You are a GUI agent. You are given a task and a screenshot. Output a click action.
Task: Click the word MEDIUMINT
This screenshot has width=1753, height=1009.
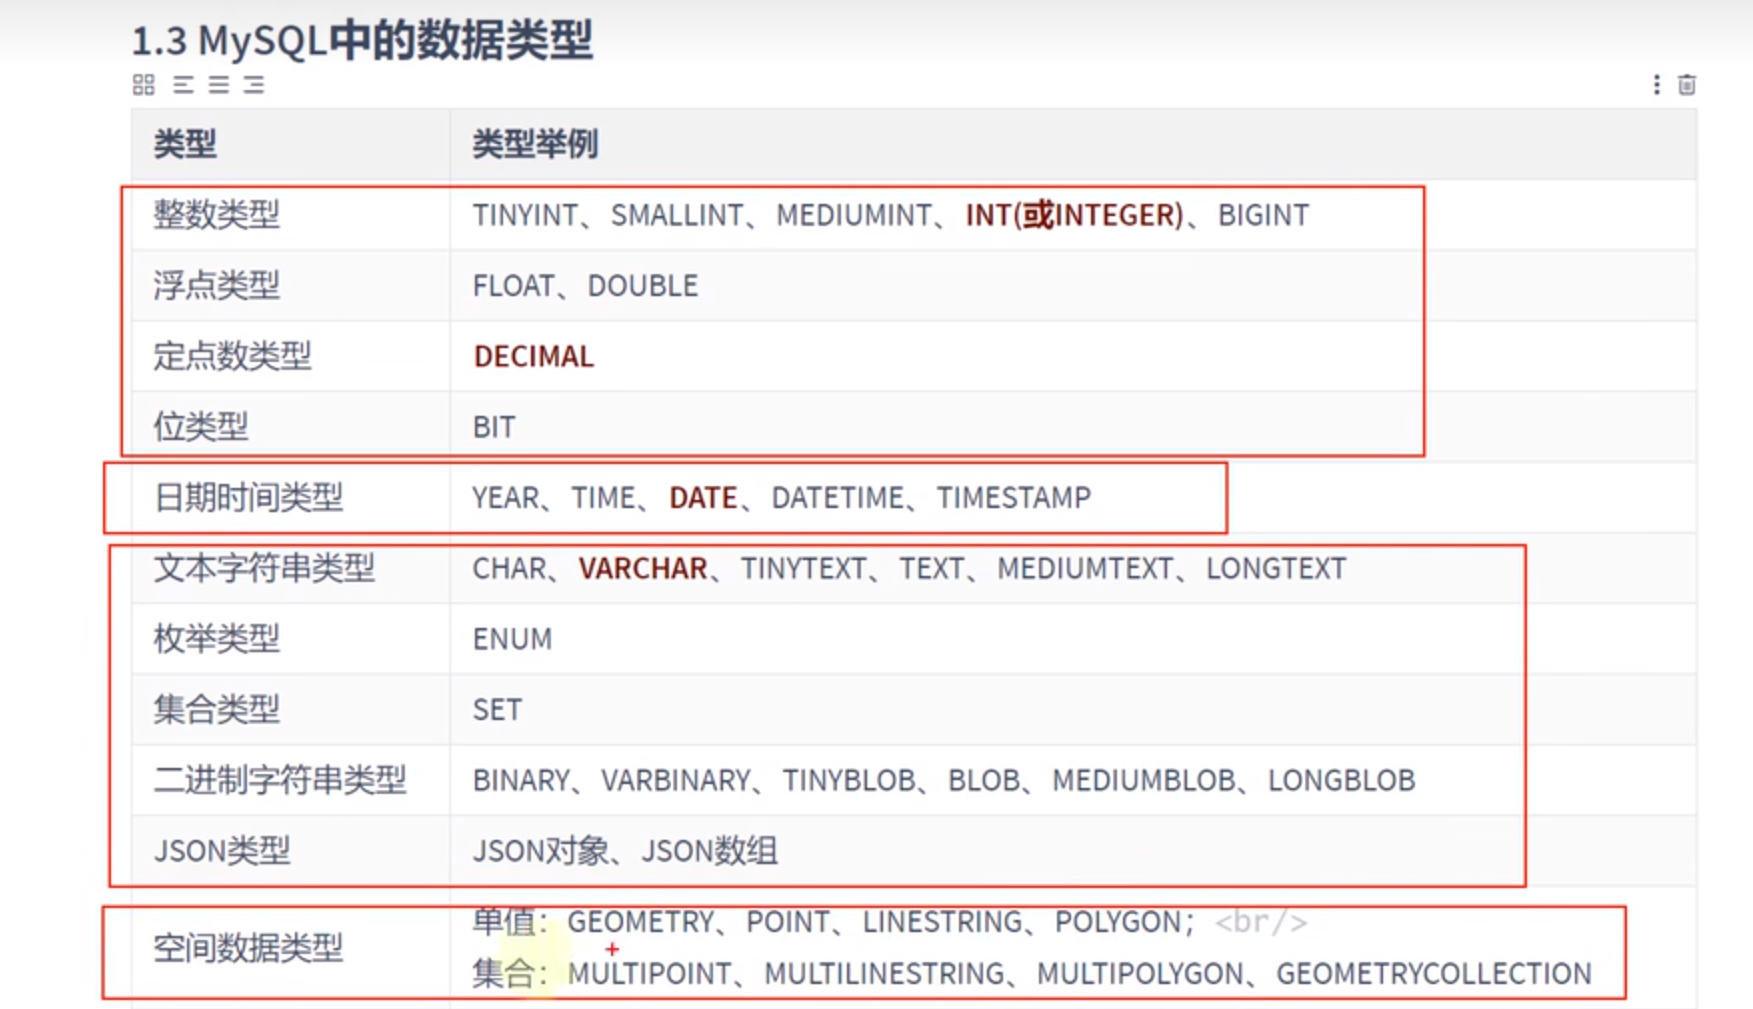tap(854, 215)
